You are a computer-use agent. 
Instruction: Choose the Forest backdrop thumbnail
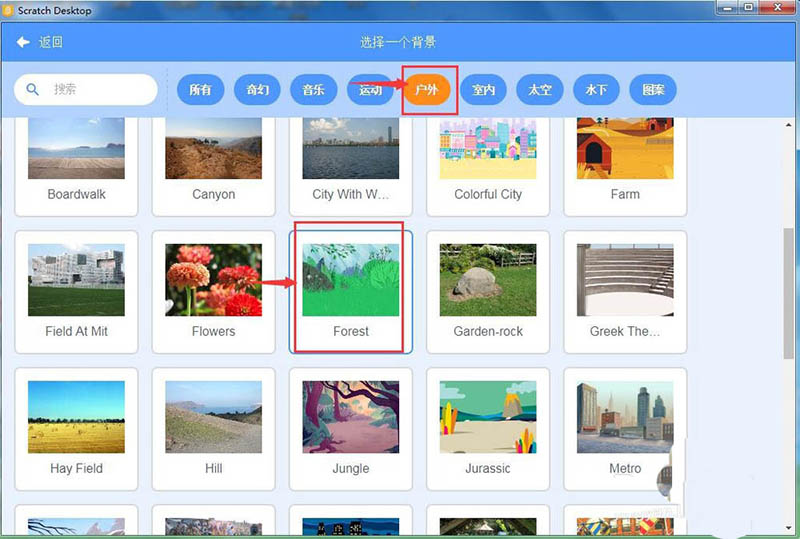(351, 280)
